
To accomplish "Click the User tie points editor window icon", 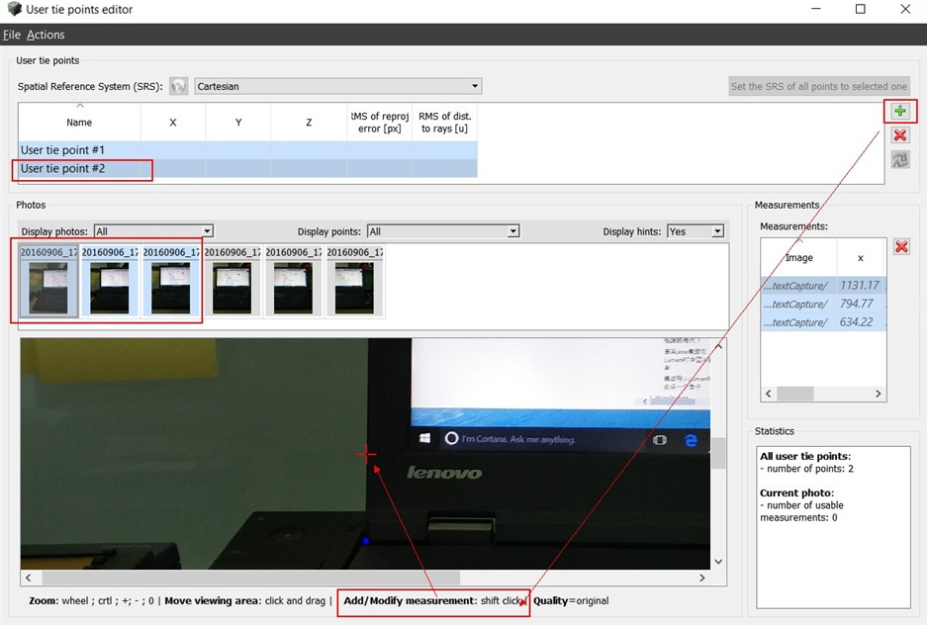I will (x=13, y=10).
